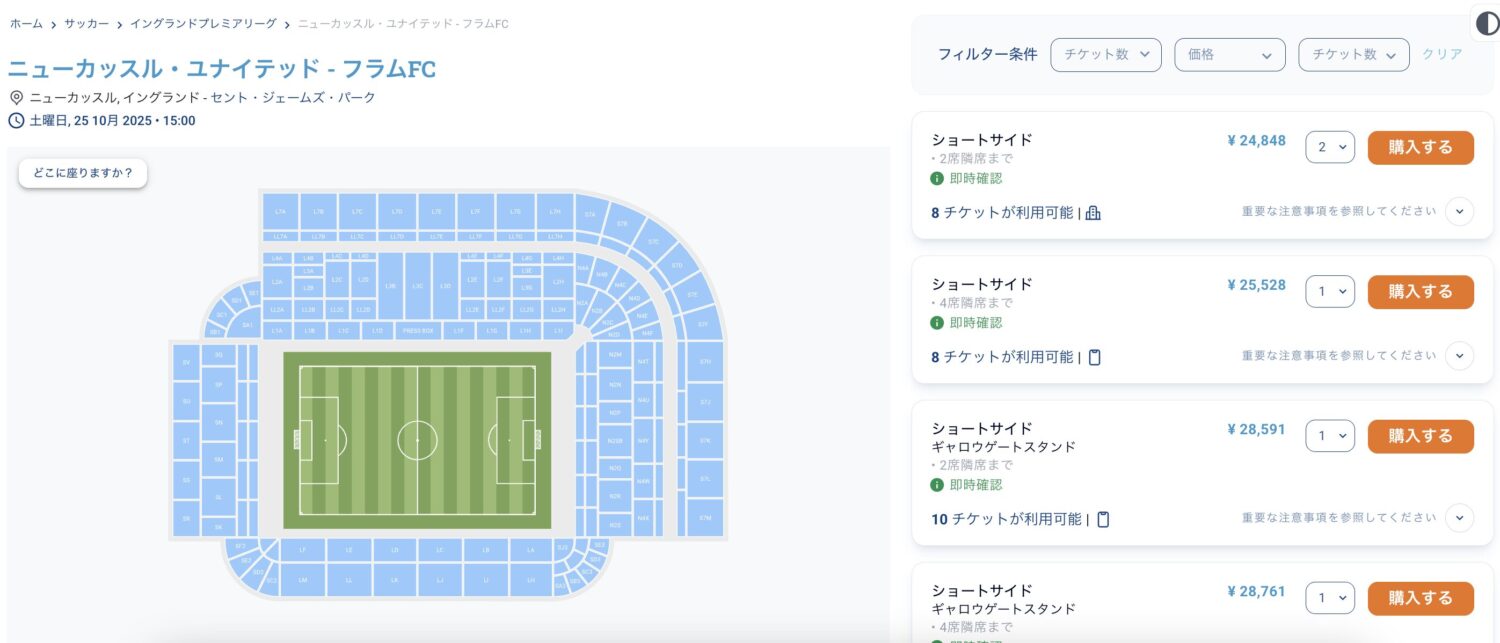
Task: Expand important notes on the ¥25,528 listing
Action: coord(1459,356)
